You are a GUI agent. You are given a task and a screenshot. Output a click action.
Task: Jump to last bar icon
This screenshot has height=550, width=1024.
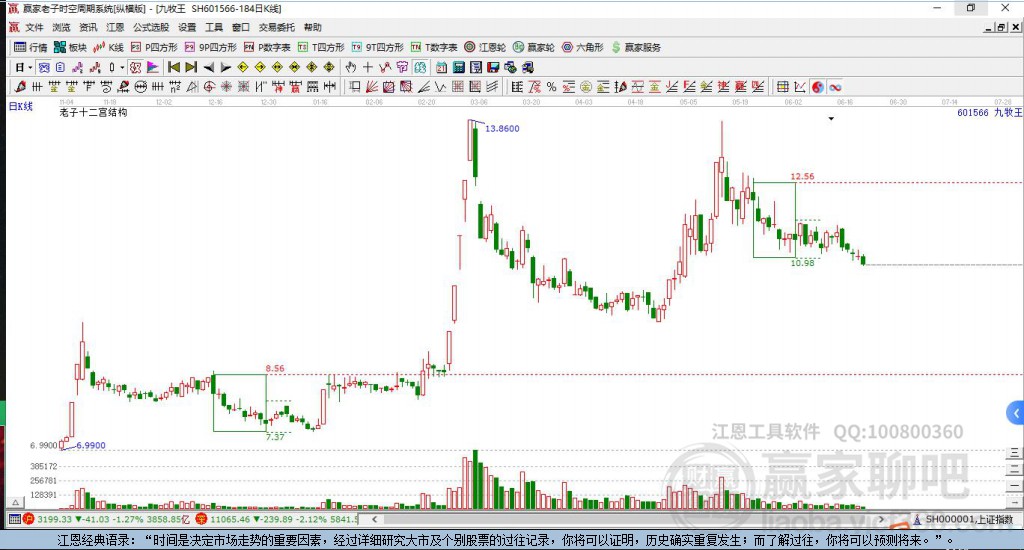pos(191,67)
